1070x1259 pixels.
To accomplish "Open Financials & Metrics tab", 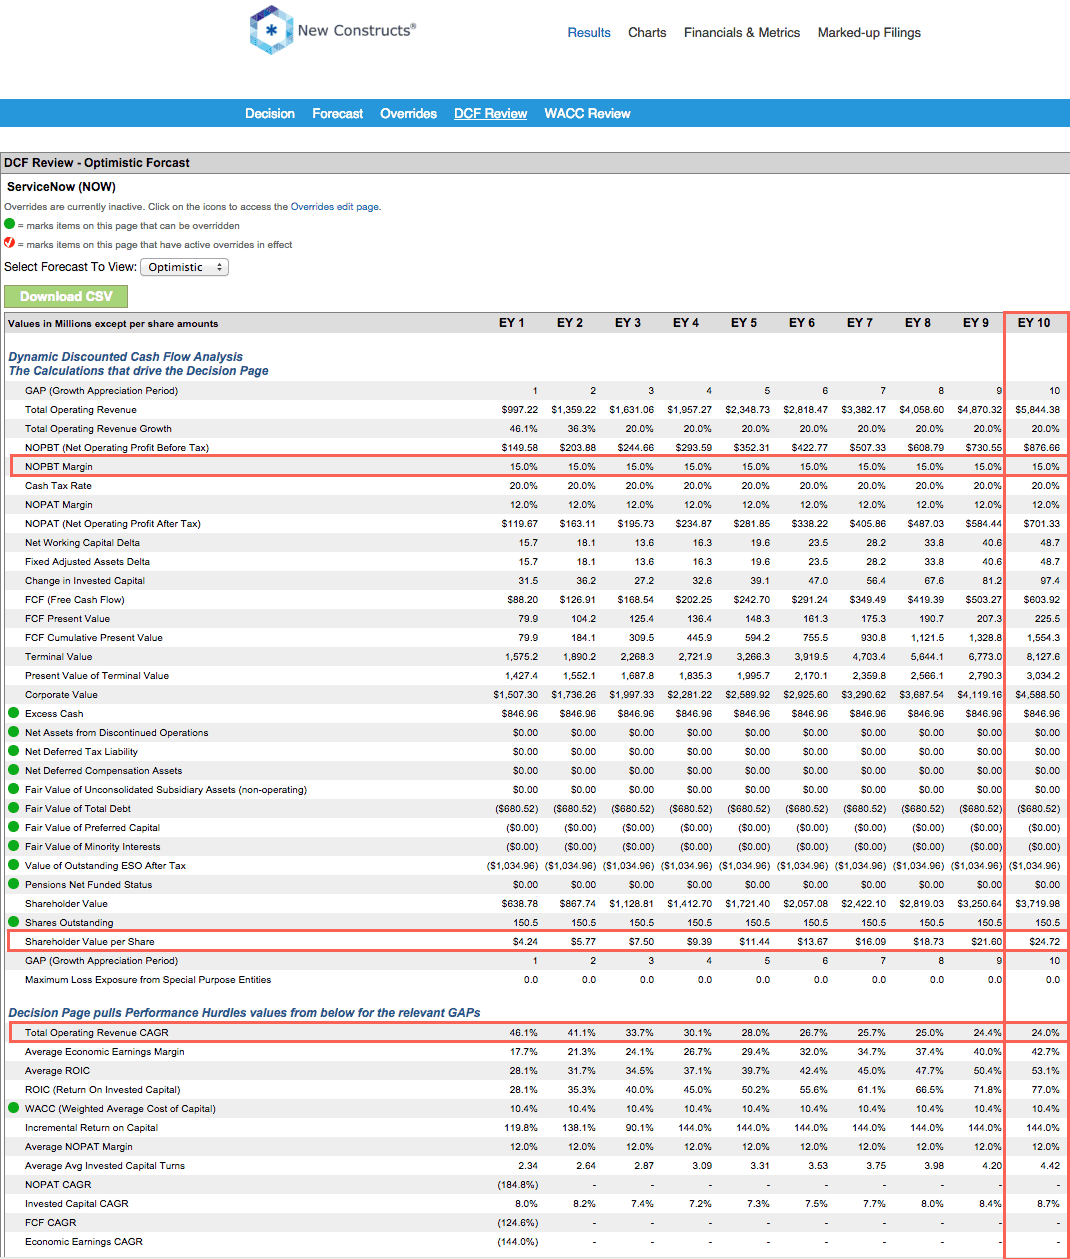I will [742, 32].
